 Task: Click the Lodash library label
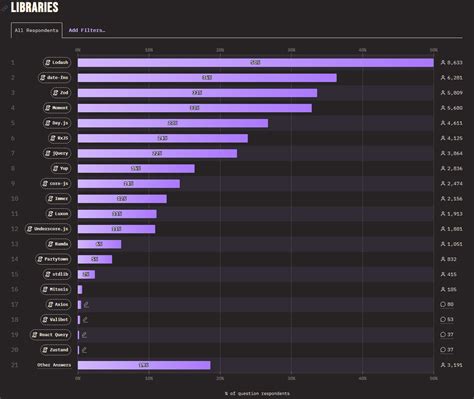click(x=57, y=62)
